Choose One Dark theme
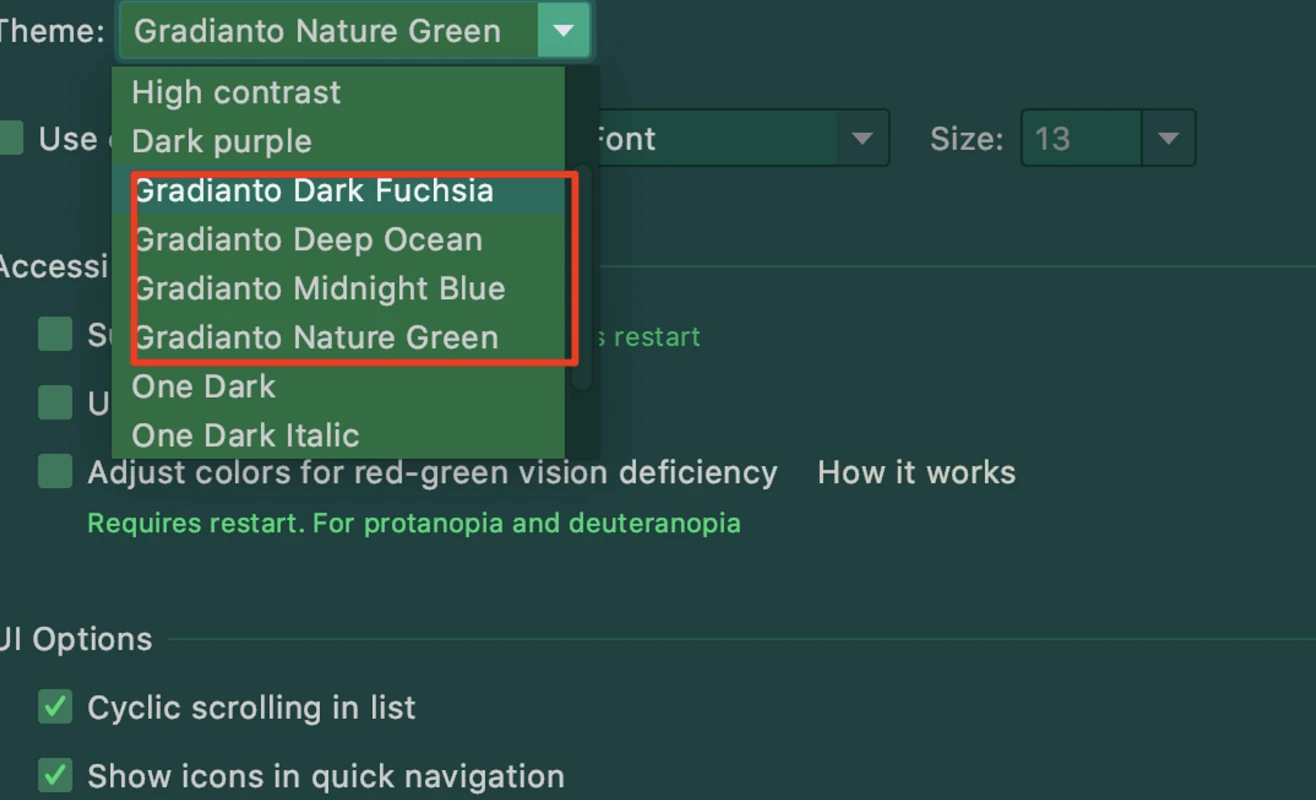 coord(338,386)
